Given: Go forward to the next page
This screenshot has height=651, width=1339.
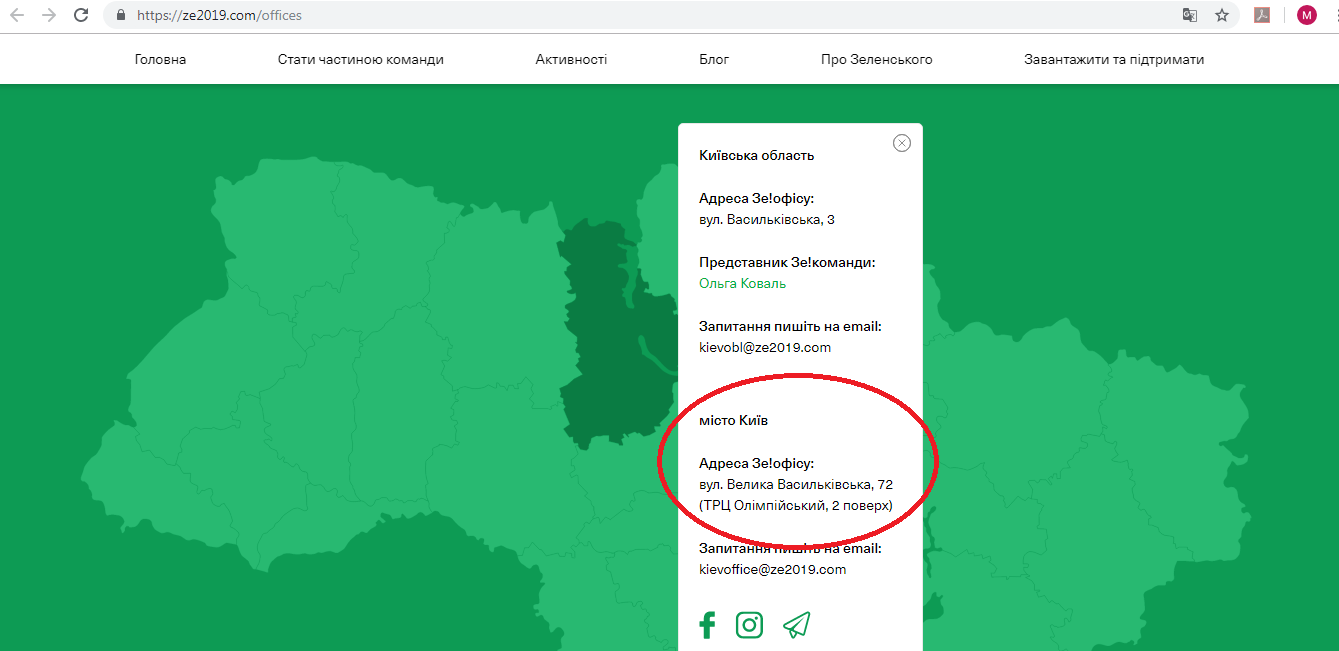Looking at the screenshot, I should click(x=49, y=15).
